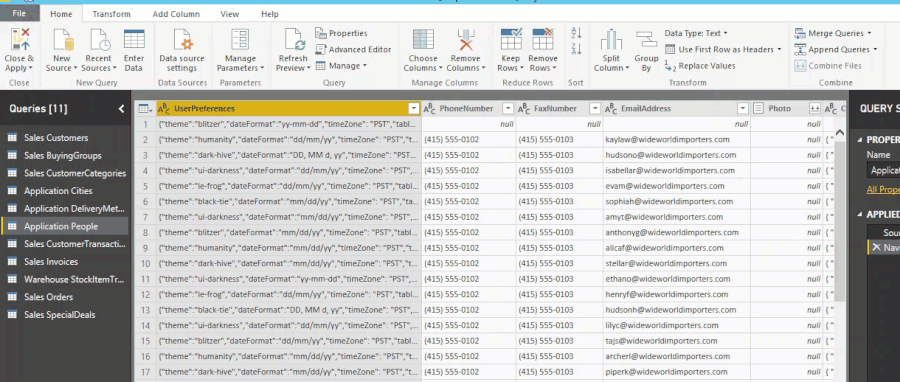Viewport: 900px width, 382px height.
Task: Open the New Source icon
Action: point(63,39)
